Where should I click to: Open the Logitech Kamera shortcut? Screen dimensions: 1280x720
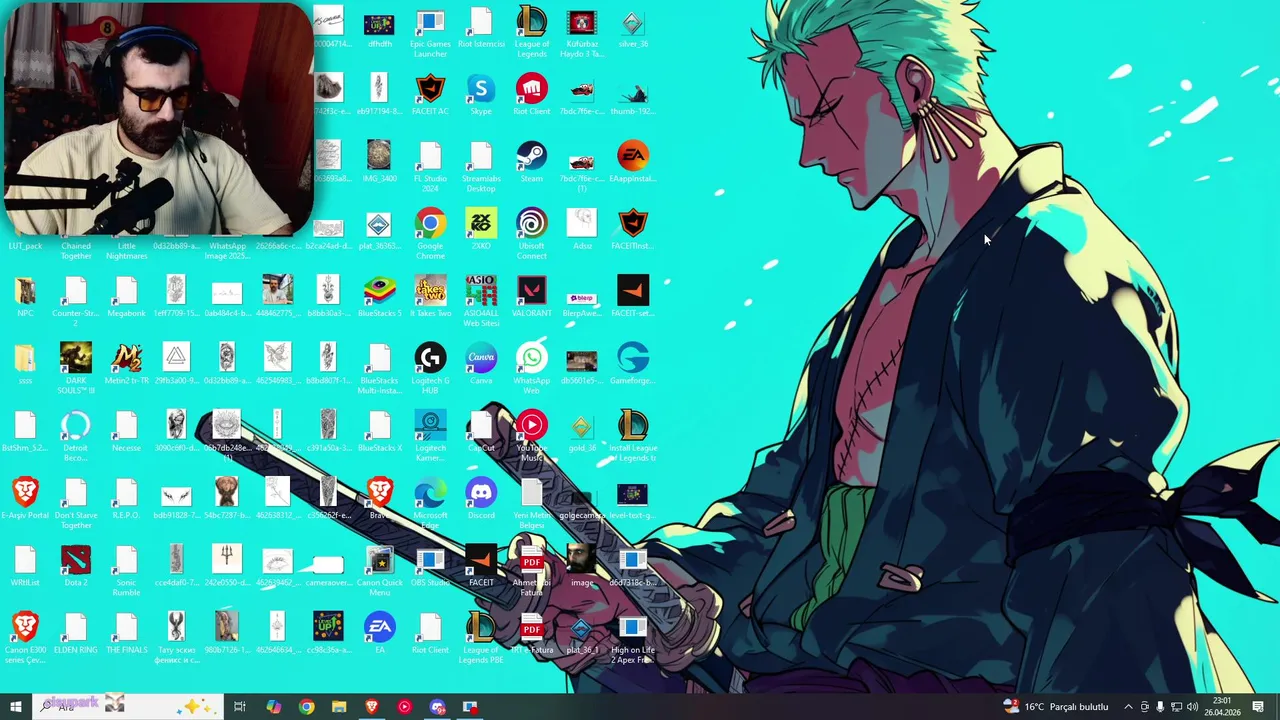click(430, 435)
